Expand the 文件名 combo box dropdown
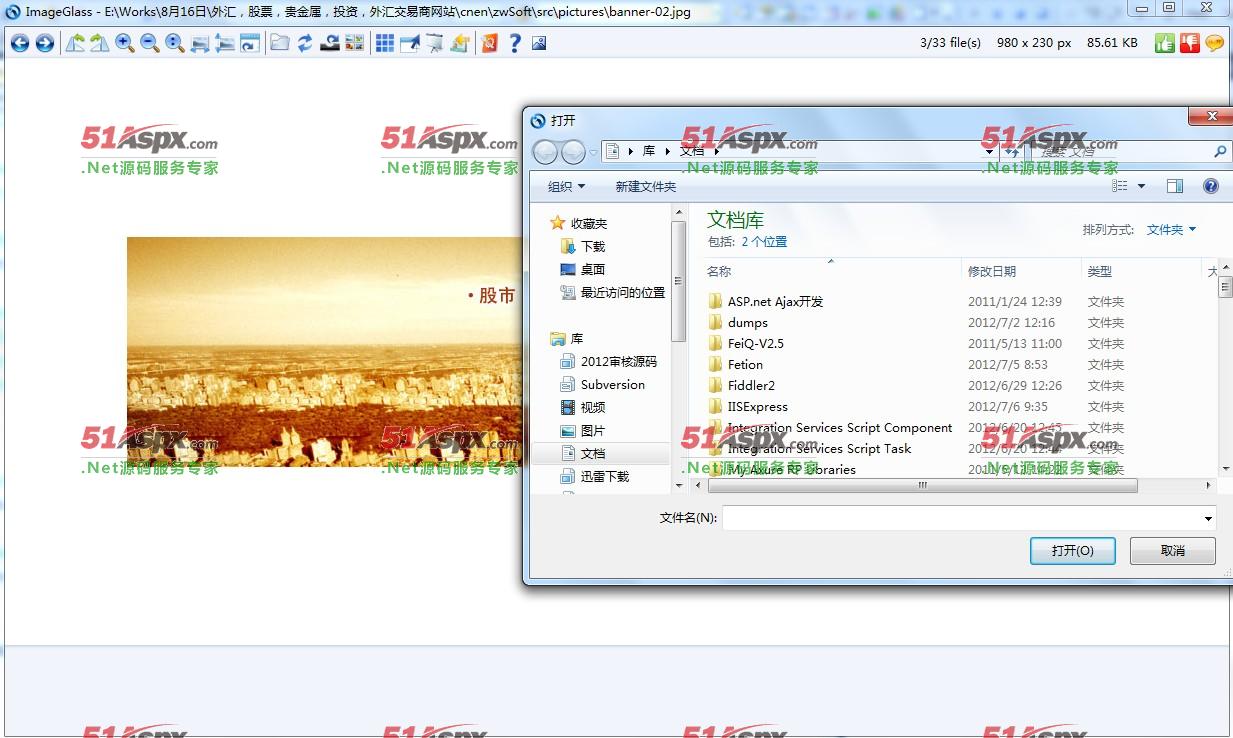Screen dimensions: 1233x738 pos(1208,518)
